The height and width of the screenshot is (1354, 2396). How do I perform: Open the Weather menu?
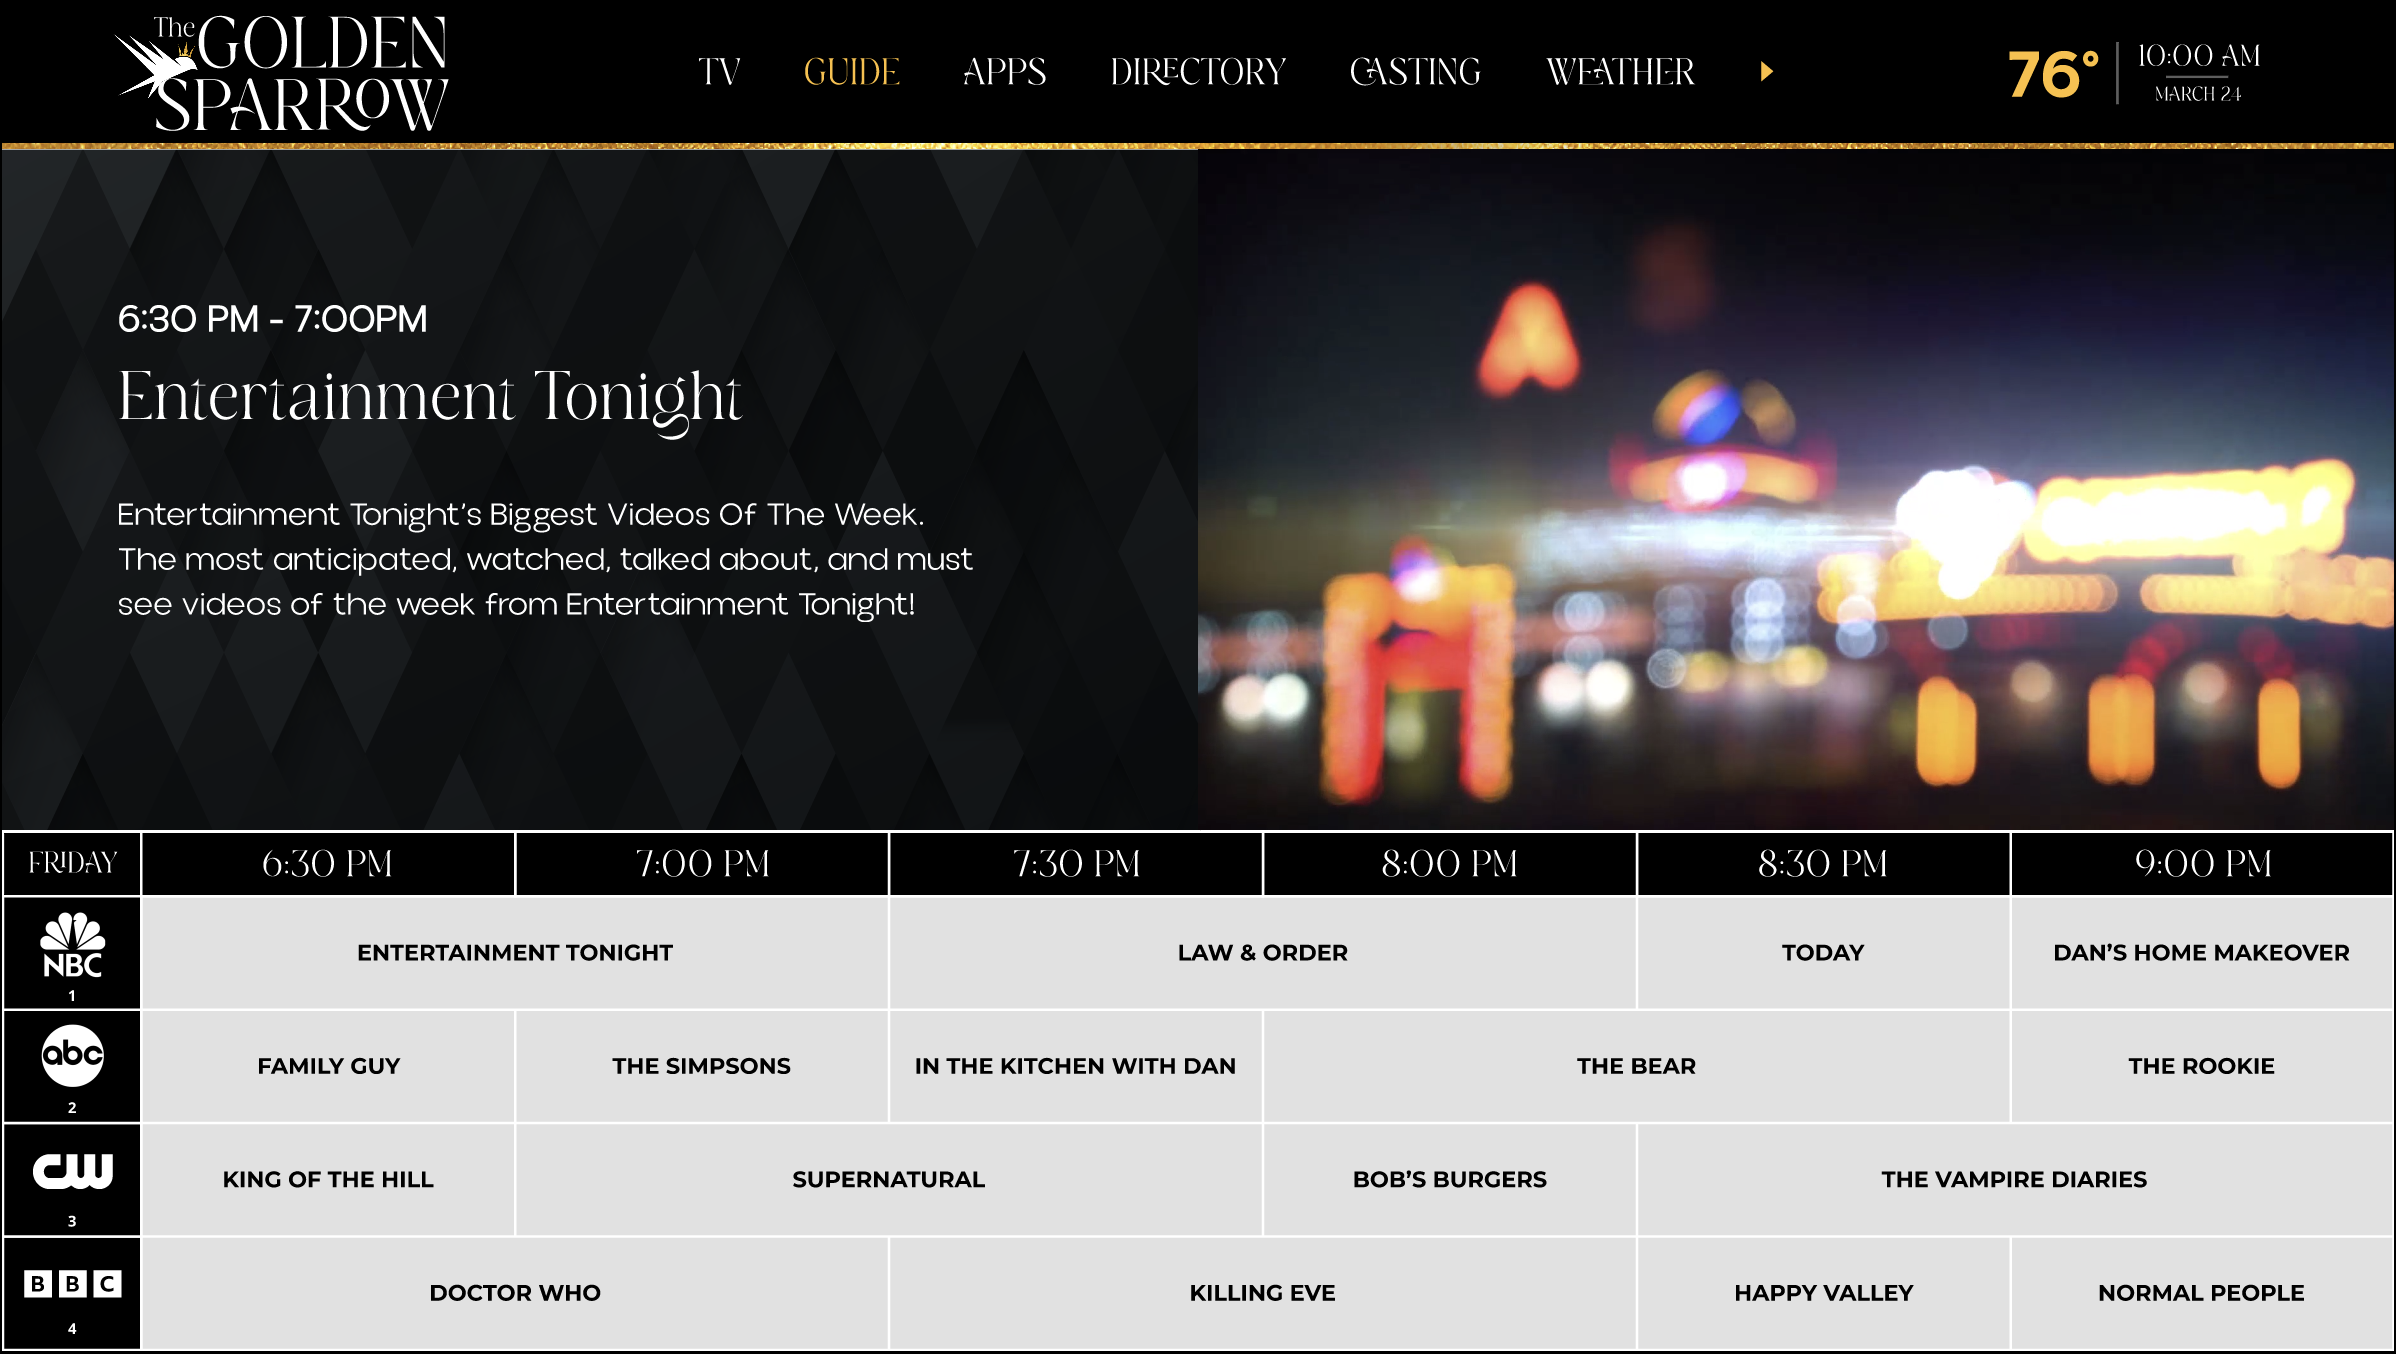[x=1620, y=72]
